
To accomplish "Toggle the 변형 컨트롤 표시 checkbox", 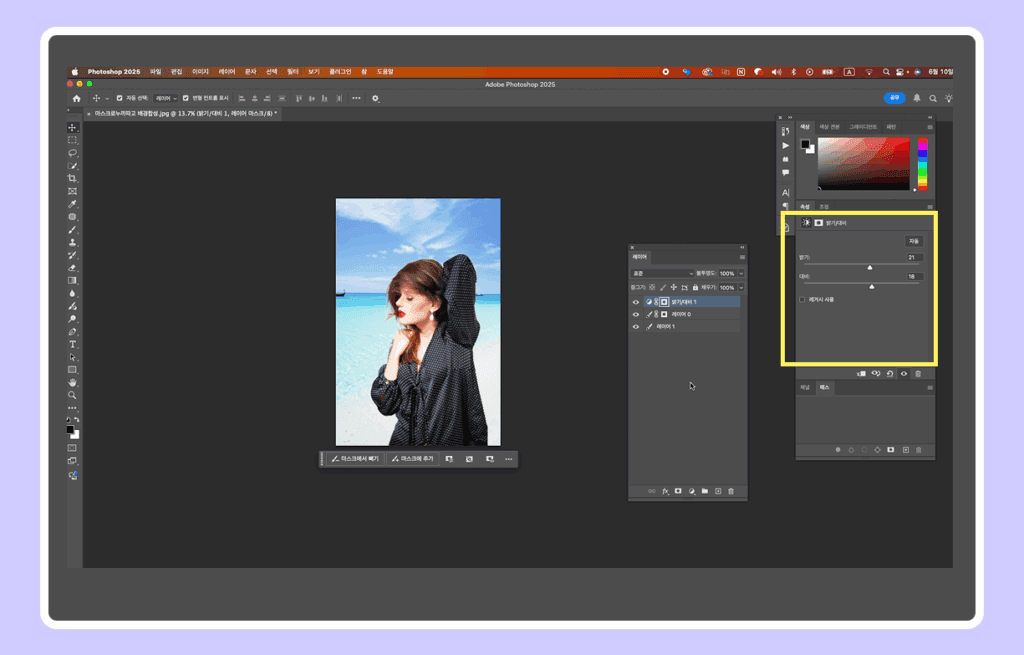I will coord(185,99).
